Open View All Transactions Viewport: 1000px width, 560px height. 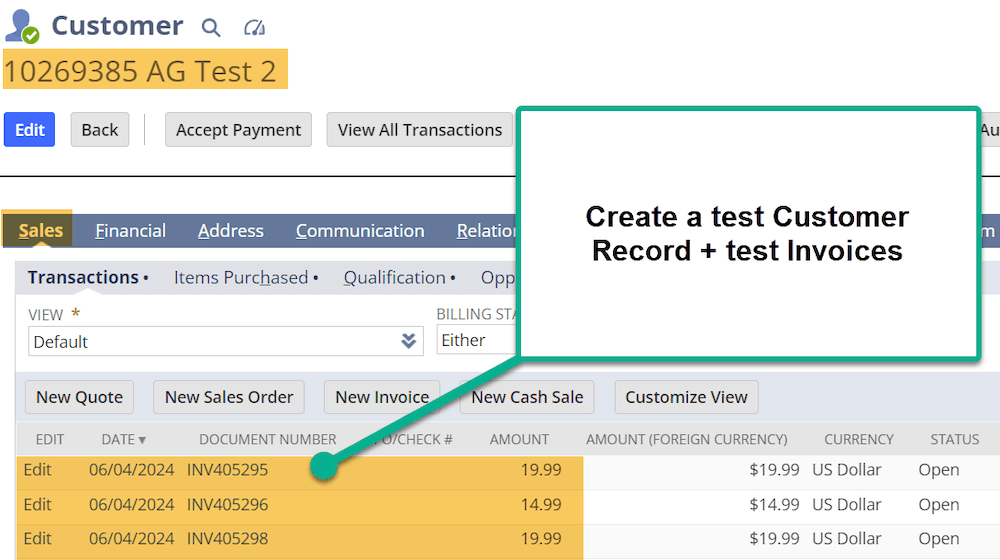(x=420, y=129)
